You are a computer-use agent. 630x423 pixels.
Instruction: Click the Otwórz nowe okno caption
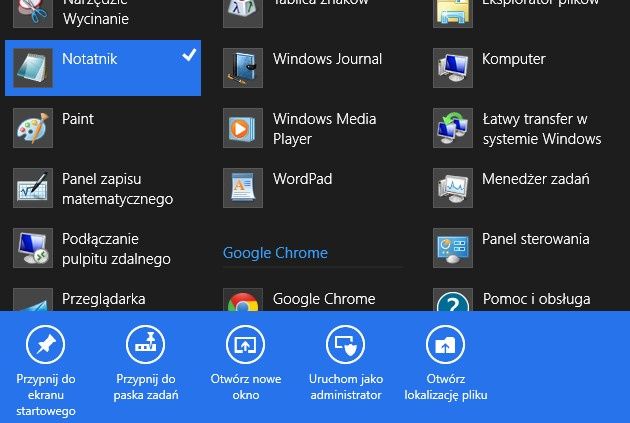pyautogui.click(x=246, y=387)
